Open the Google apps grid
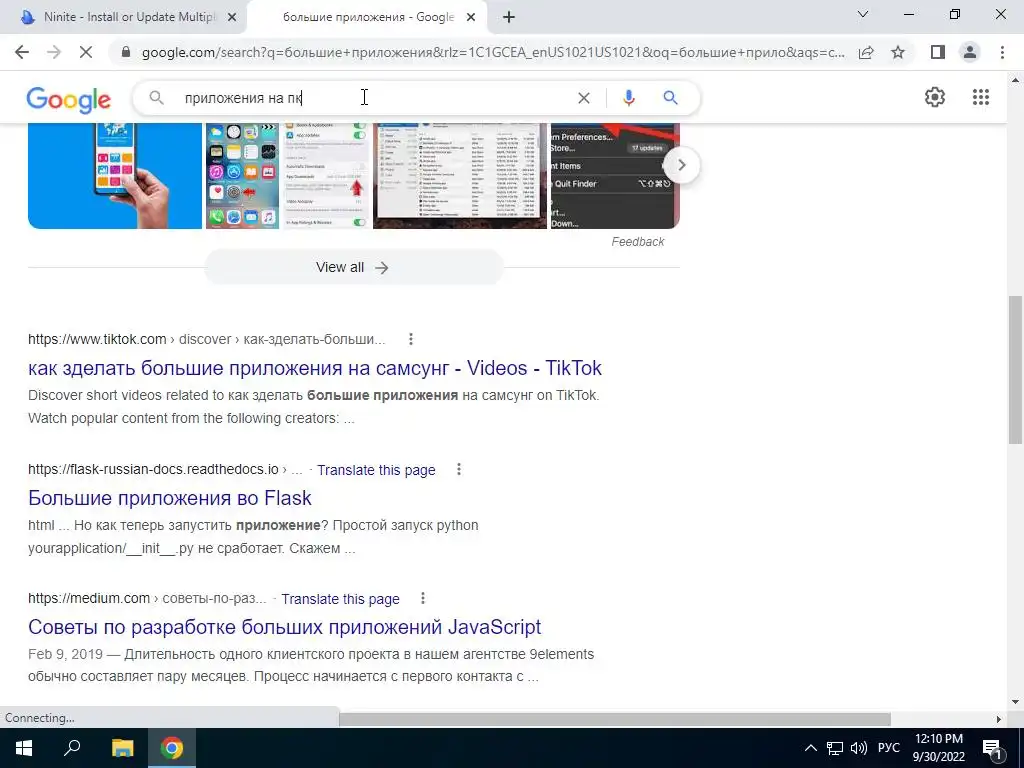This screenshot has width=1024, height=768. (980, 97)
